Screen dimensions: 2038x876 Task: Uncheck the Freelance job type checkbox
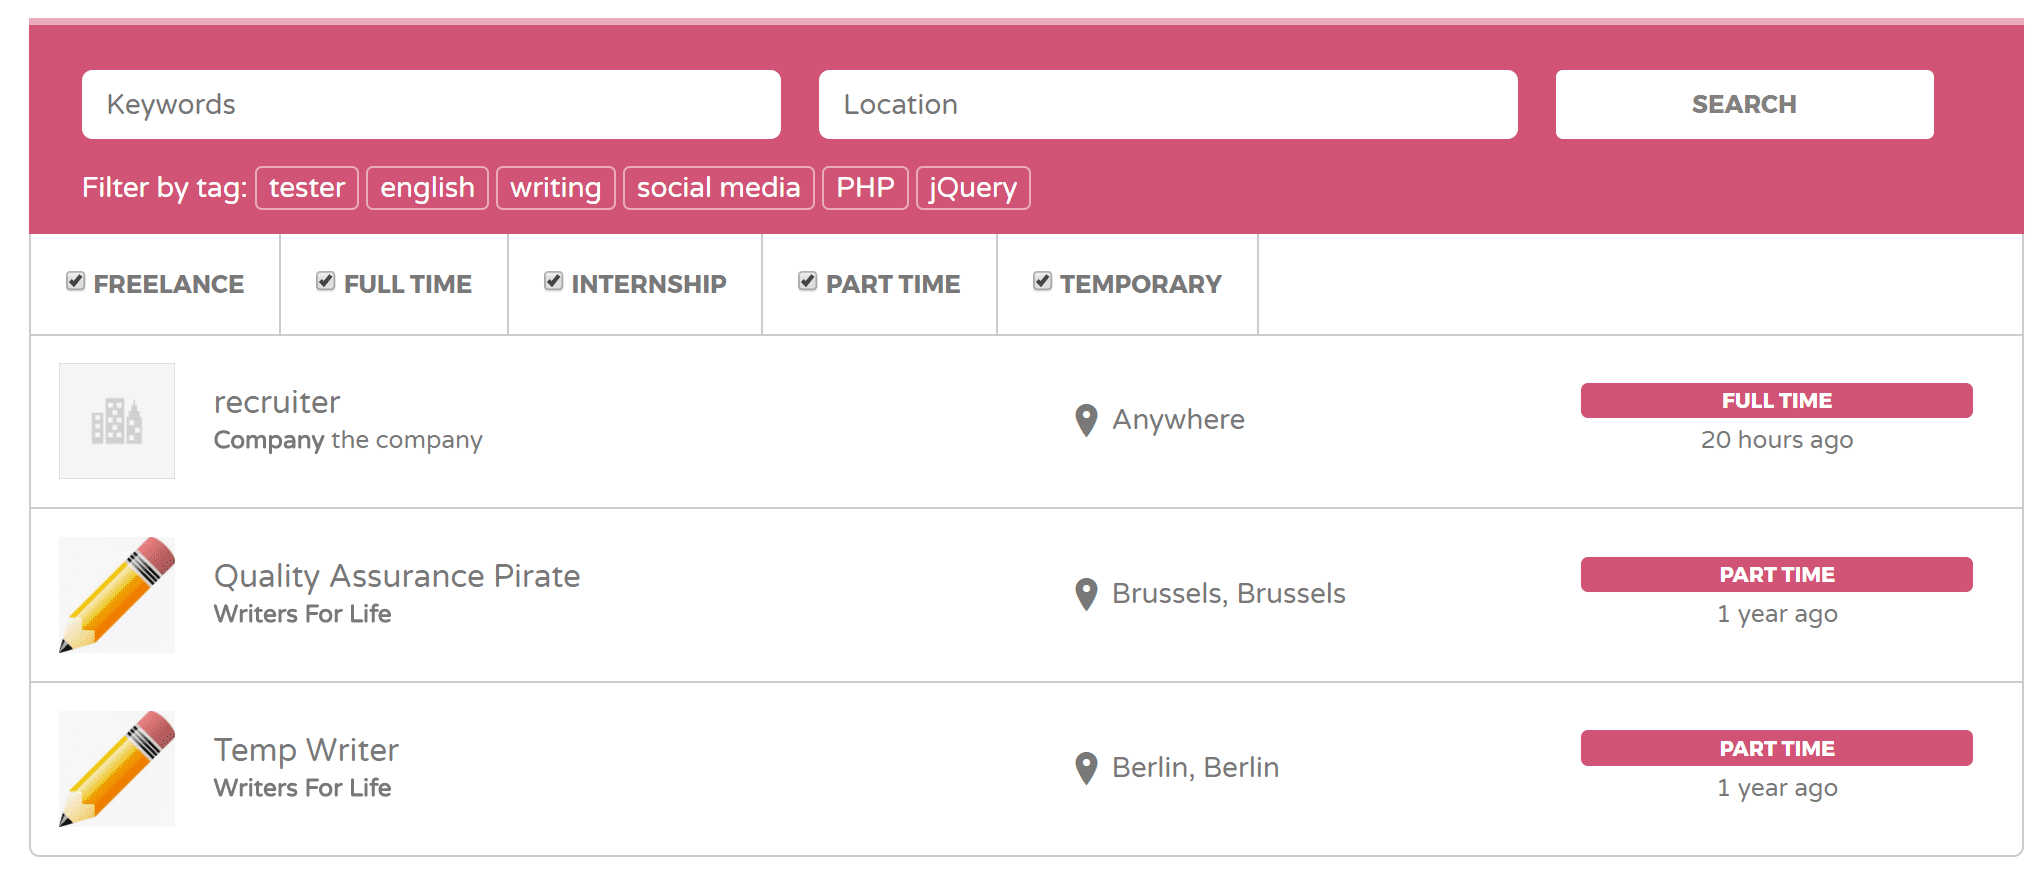[75, 282]
